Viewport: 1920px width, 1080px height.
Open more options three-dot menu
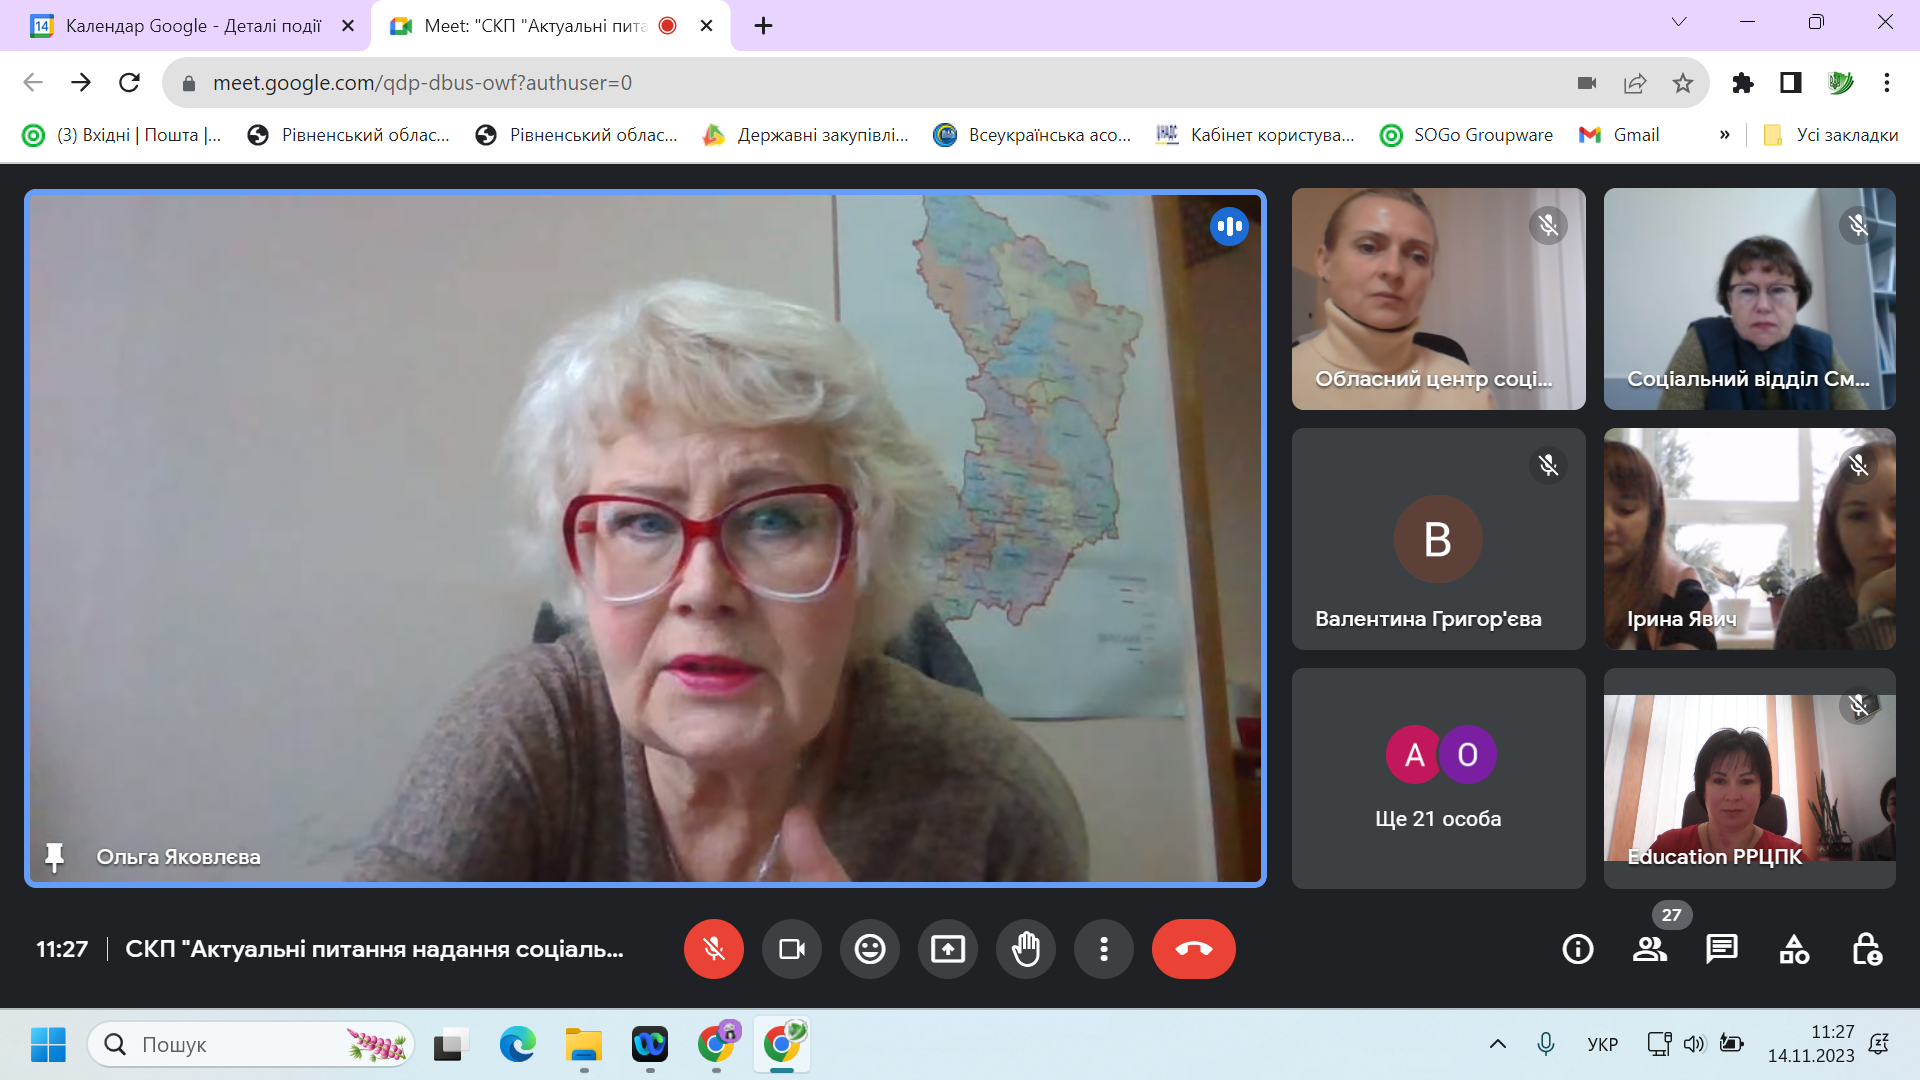pos(1103,948)
